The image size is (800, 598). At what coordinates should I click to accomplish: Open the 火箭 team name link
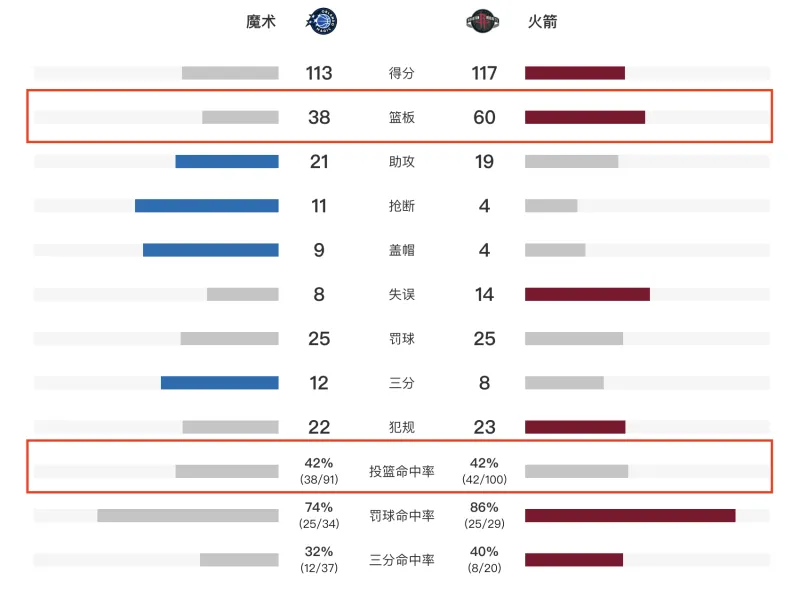(543, 21)
